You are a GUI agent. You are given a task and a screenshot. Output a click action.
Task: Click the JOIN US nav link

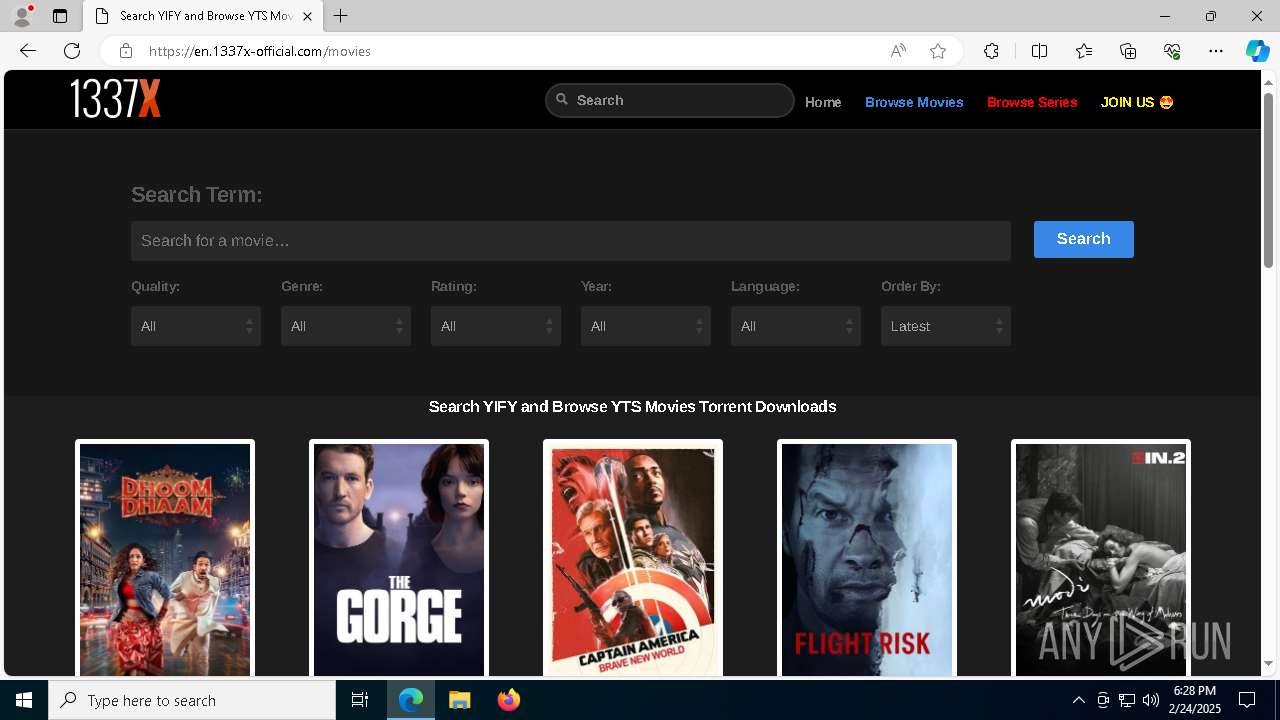tap(1137, 102)
